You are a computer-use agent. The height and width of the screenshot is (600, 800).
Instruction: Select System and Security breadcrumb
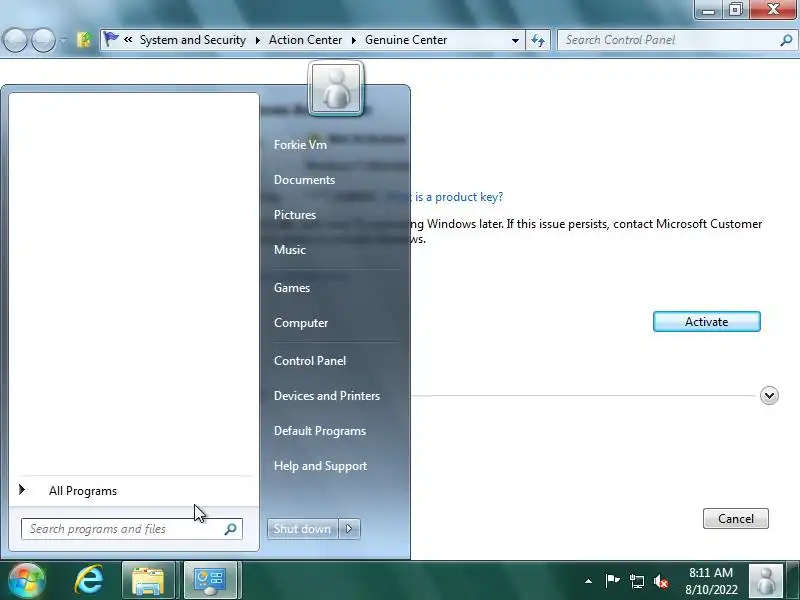tap(192, 40)
